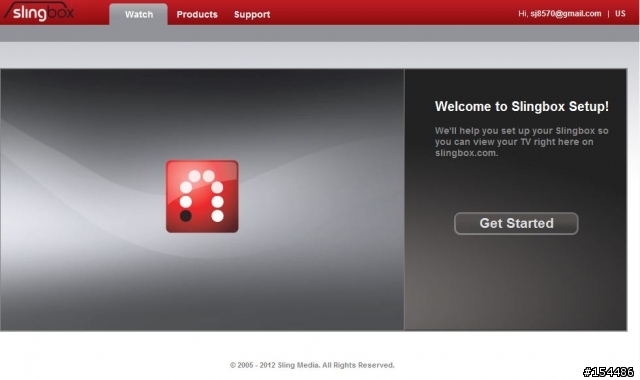Image resolution: width=640 pixels, height=380 pixels.
Task: Open the Products menu tab
Action: (x=197, y=14)
